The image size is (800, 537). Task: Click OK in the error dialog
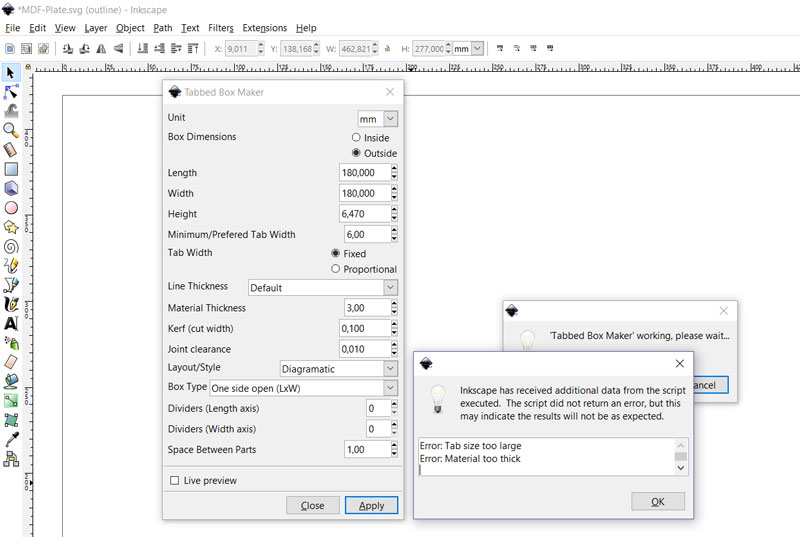pos(658,501)
